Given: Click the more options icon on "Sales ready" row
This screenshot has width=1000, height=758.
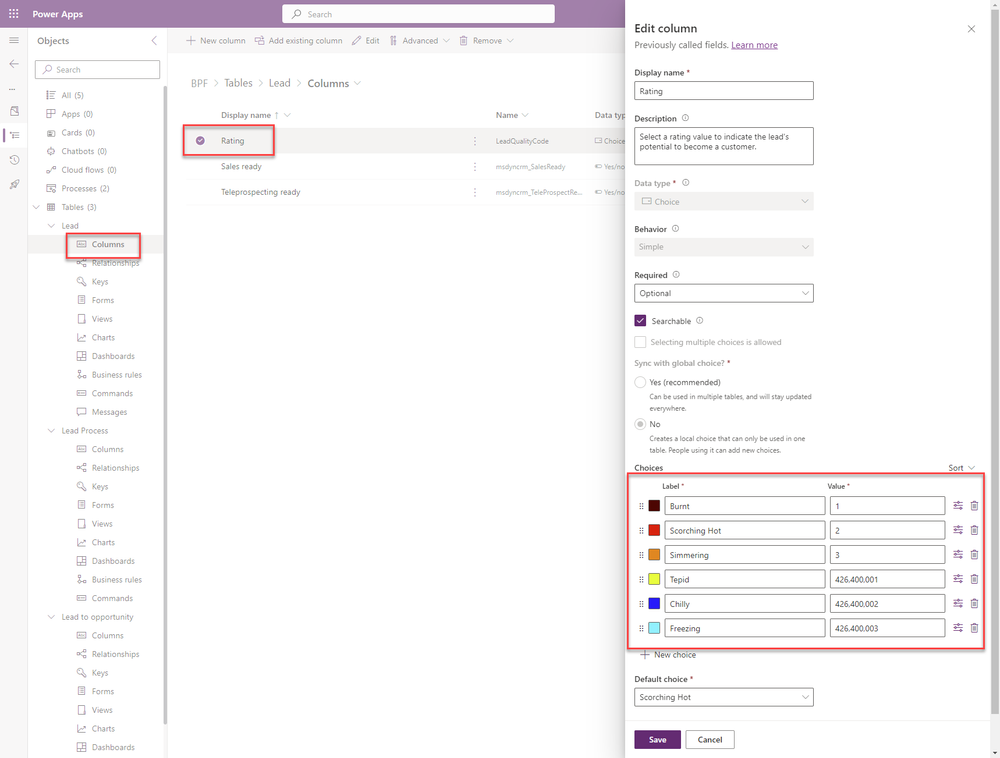Looking at the screenshot, I should pos(475,166).
